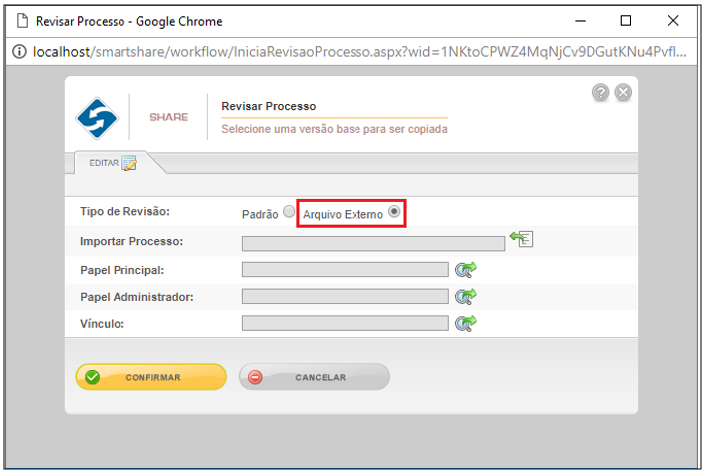703x474 pixels.
Task: Search for Papel Principal with lookup icon
Action: [x=466, y=270]
